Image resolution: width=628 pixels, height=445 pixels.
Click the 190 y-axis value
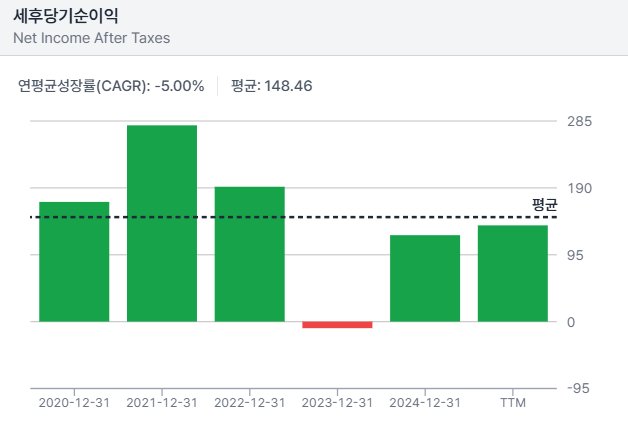coord(580,188)
